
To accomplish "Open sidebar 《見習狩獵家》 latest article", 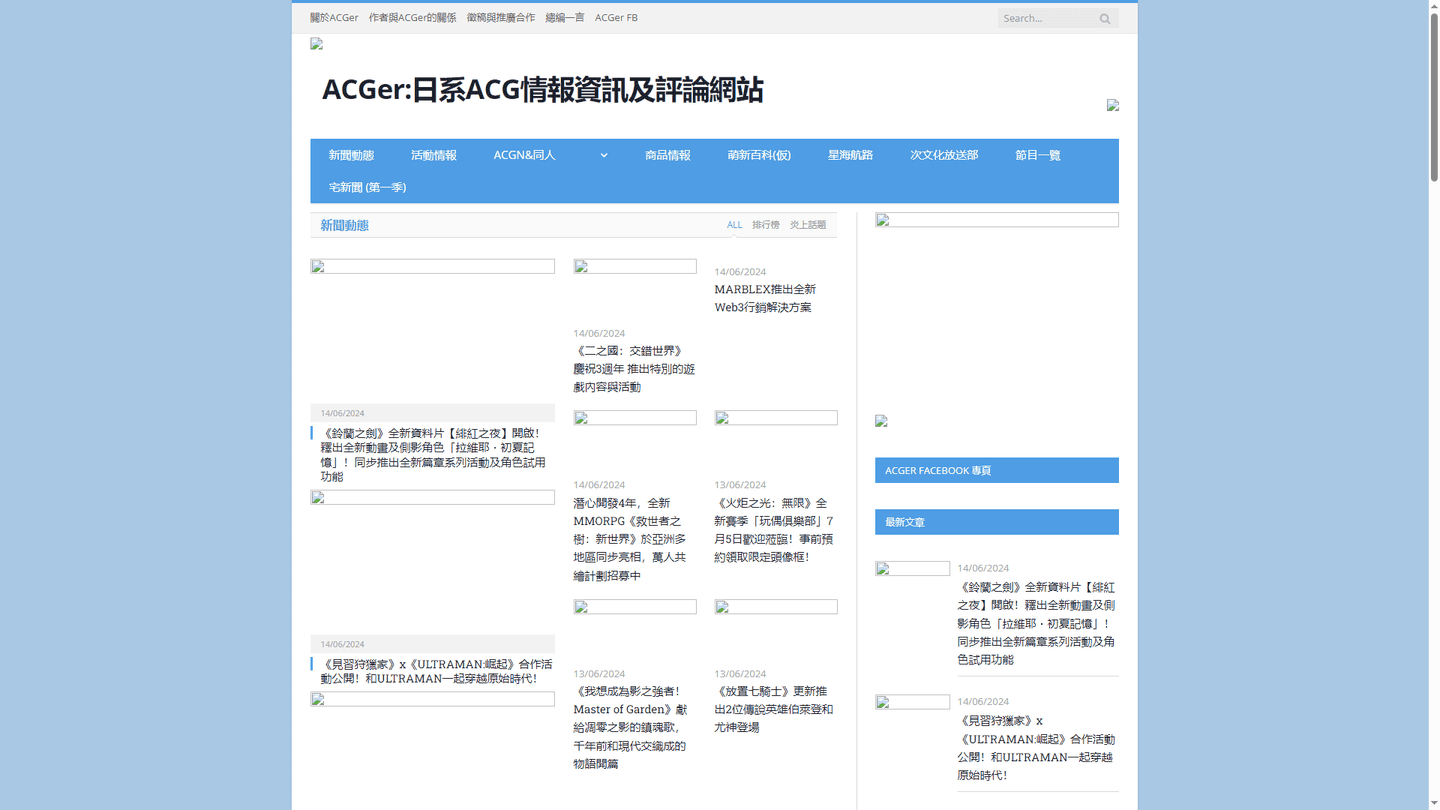I will tap(1036, 748).
